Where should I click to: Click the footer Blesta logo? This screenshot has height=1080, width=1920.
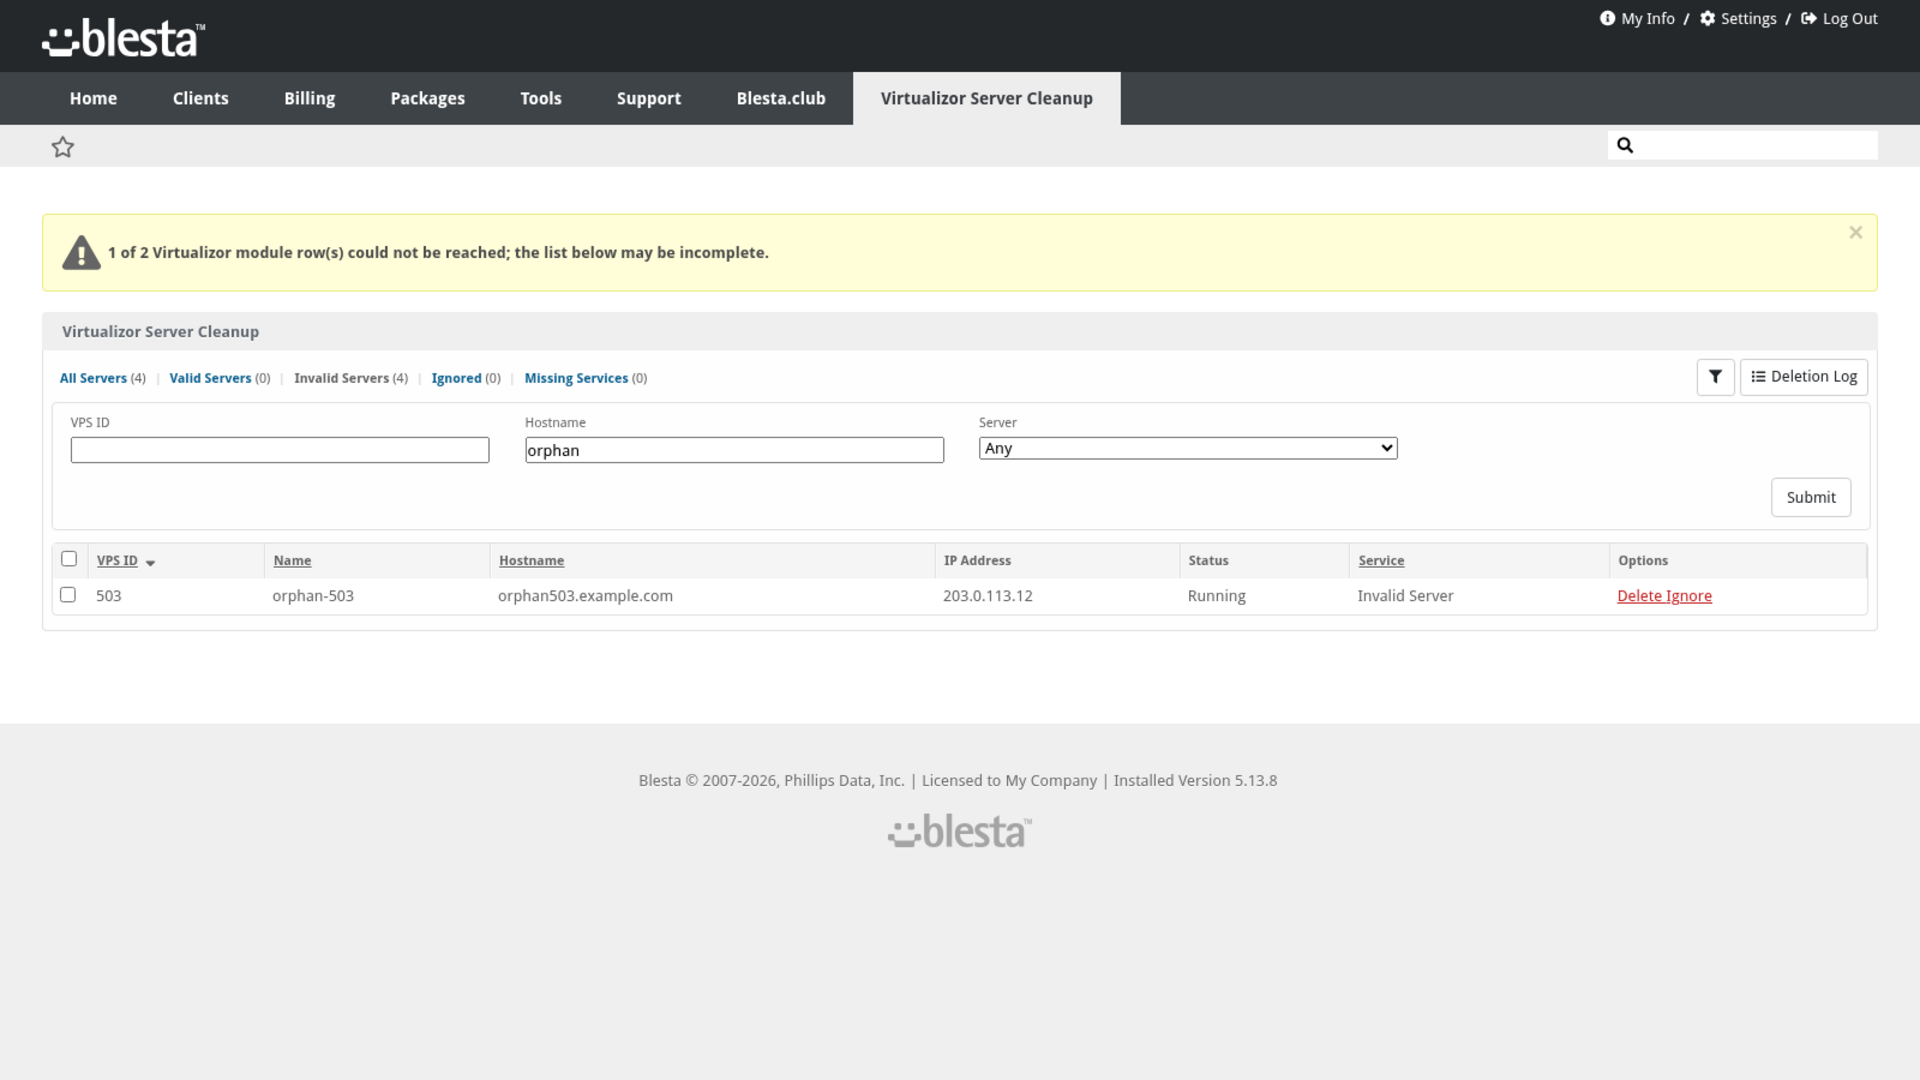[959, 831]
